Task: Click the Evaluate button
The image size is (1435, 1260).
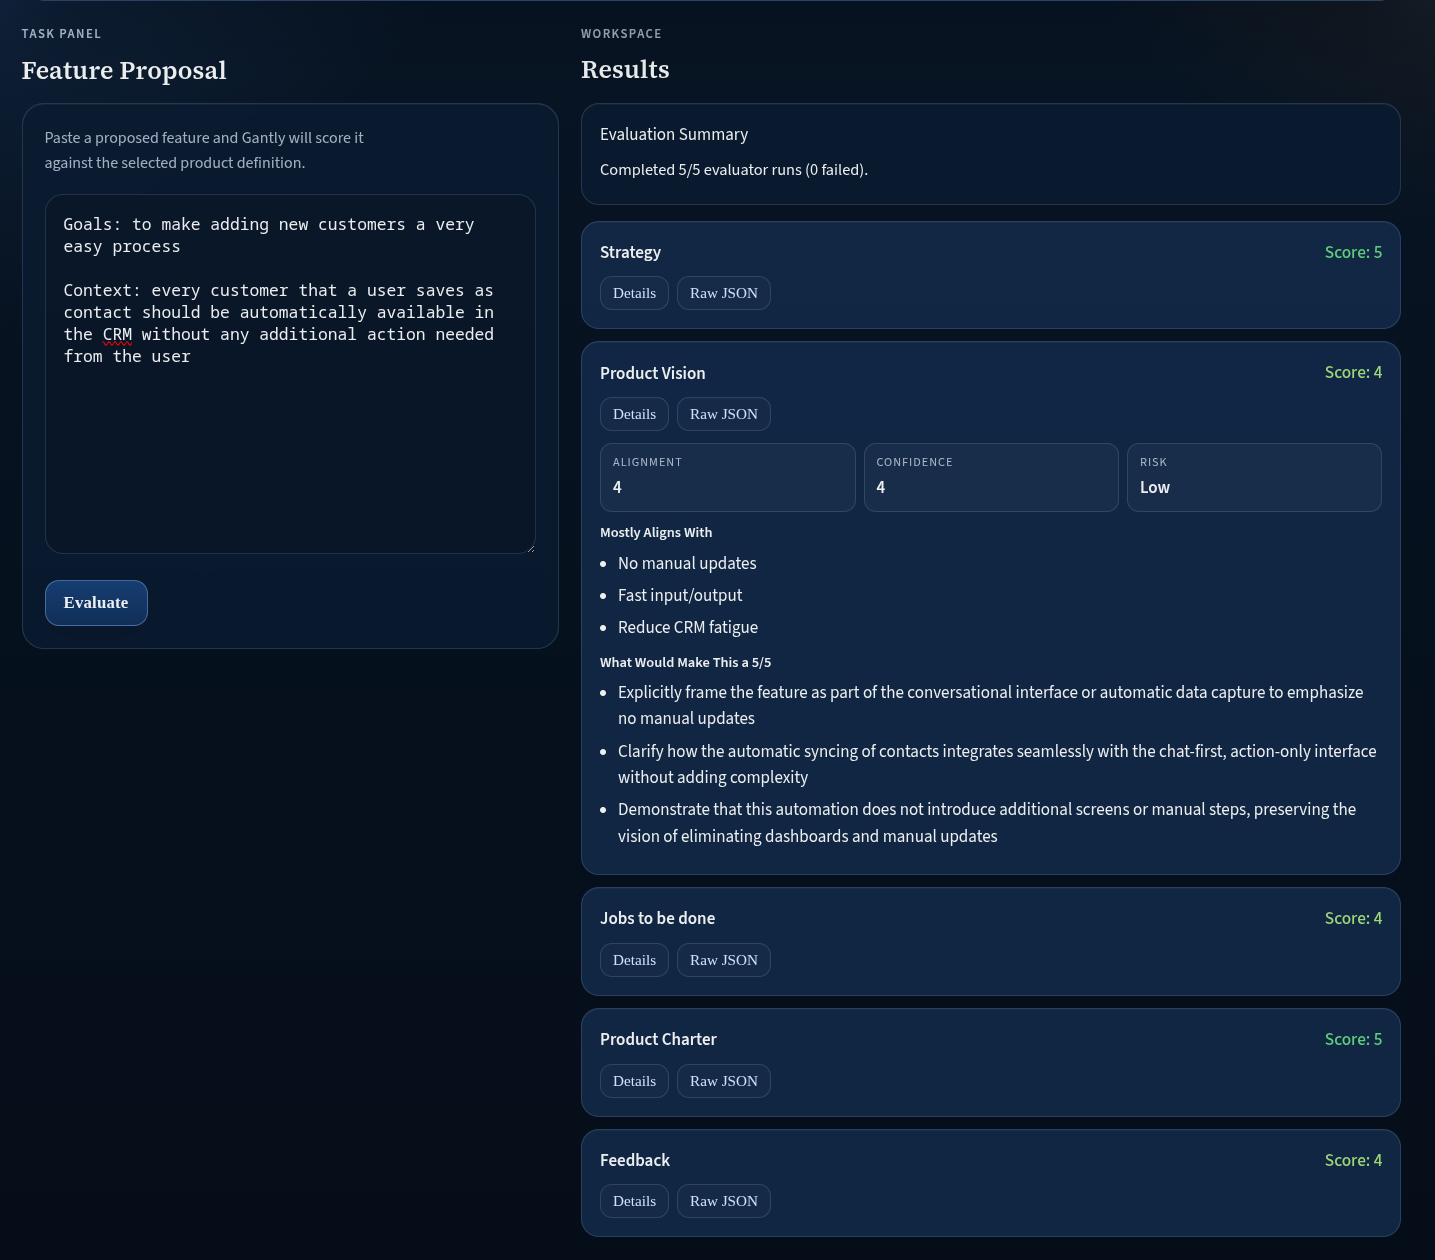Action: pos(96,603)
